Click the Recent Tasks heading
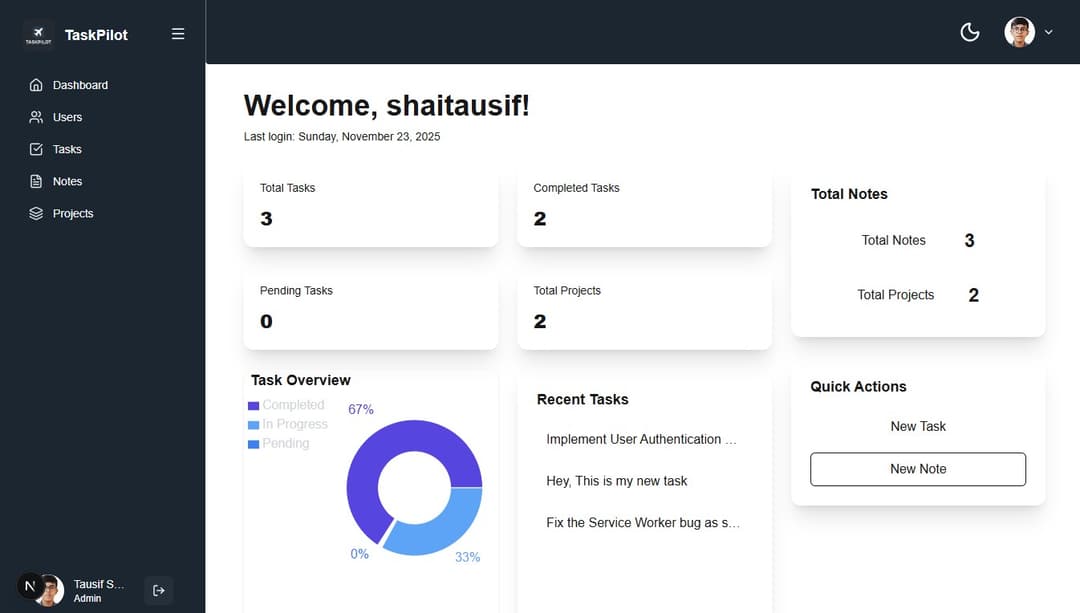Image resolution: width=1080 pixels, height=613 pixels. 583,399
